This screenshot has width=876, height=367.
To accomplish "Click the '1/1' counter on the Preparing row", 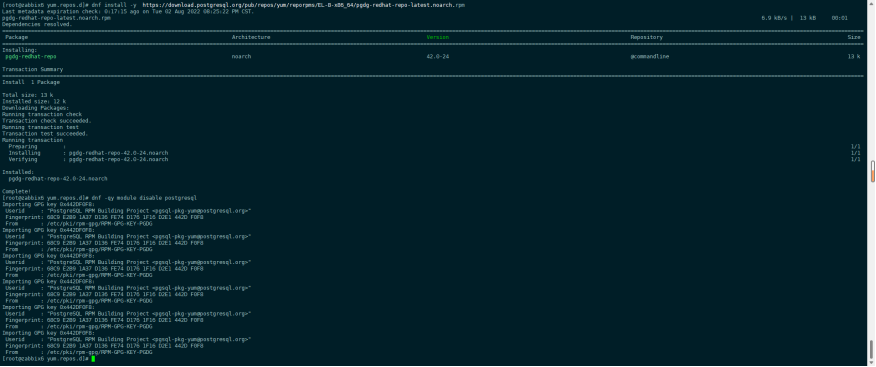I will click(855, 146).
